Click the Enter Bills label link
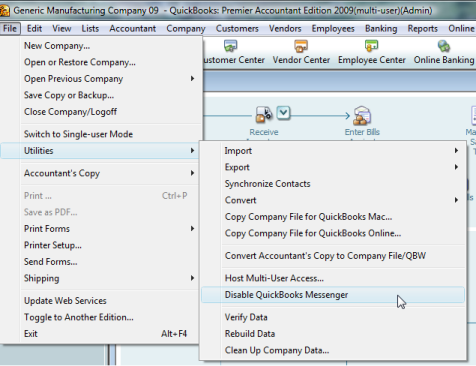This screenshot has height=366, width=476. (x=362, y=132)
